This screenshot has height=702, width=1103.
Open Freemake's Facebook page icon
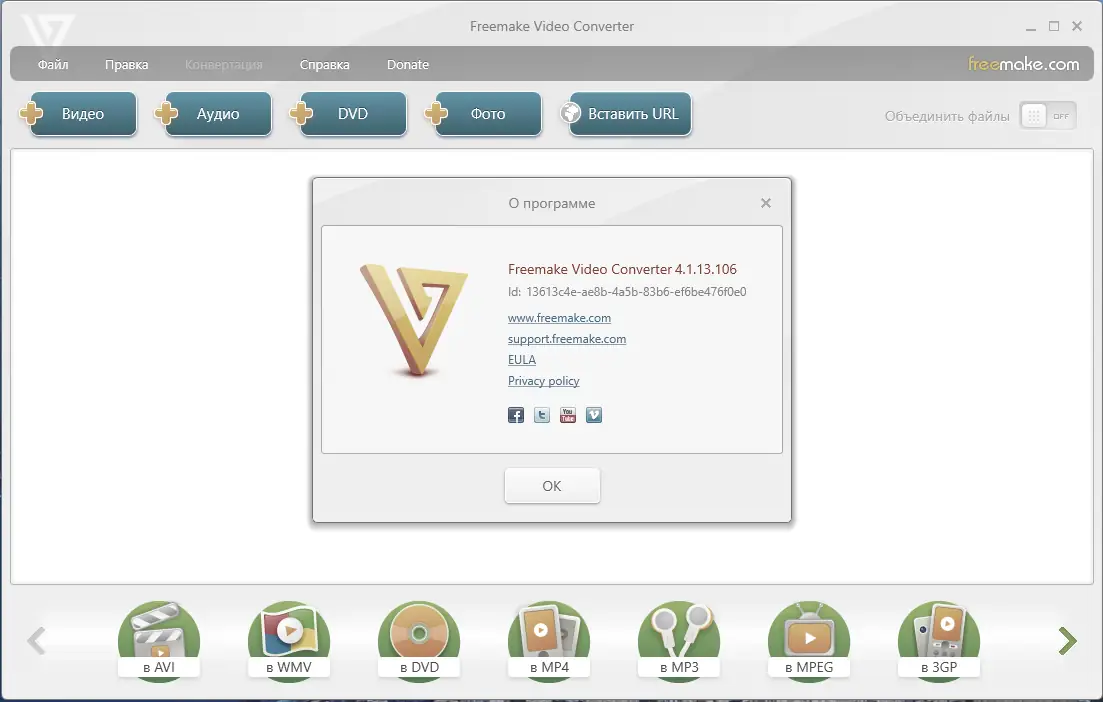[x=515, y=414]
